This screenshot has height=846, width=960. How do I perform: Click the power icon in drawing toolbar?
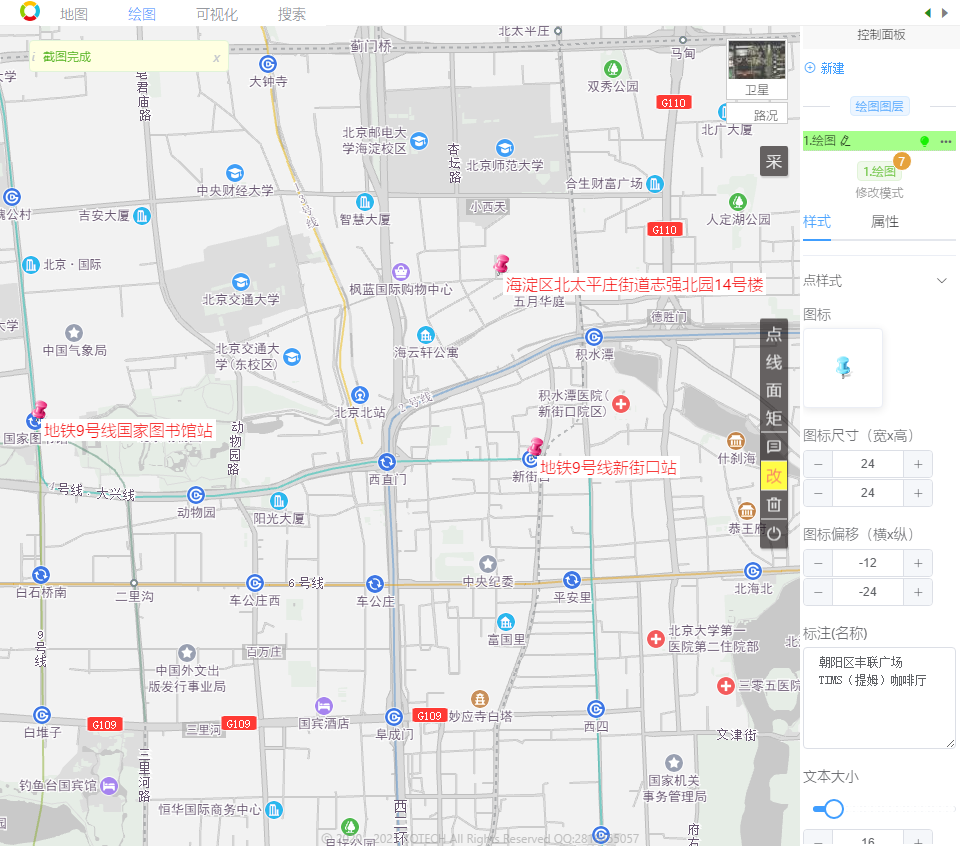coord(774,534)
